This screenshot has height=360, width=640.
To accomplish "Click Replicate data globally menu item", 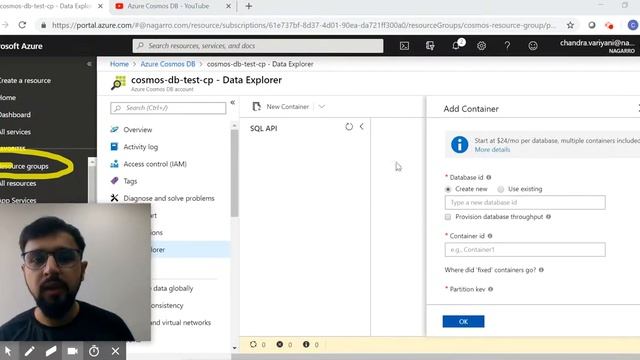I will [173, 288].
